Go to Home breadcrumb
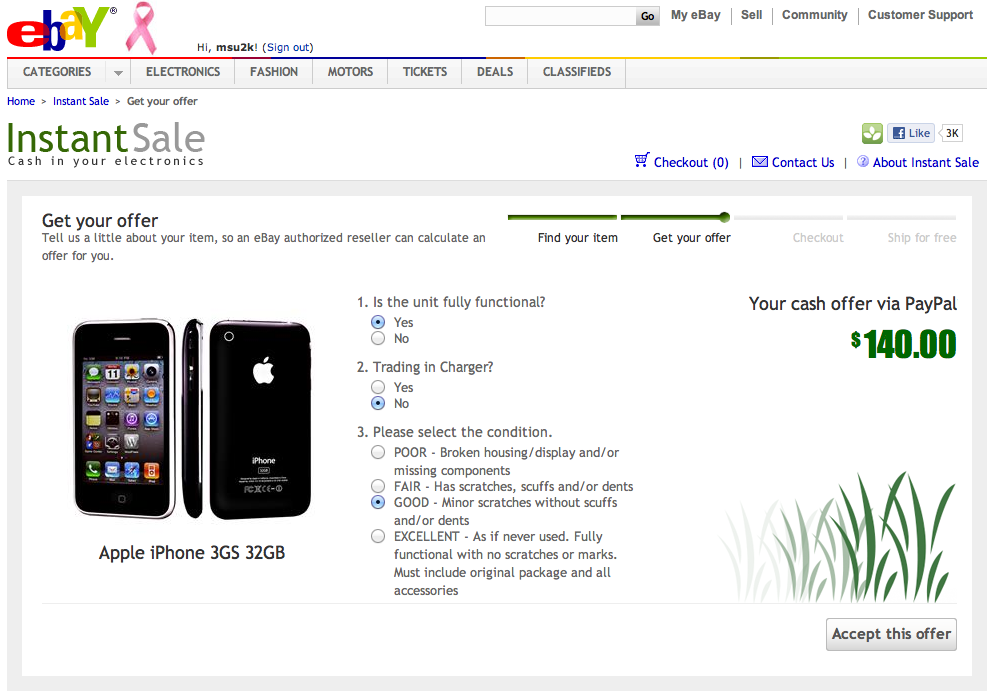This screenshot has width=997, height=700. tap(21, 101)
